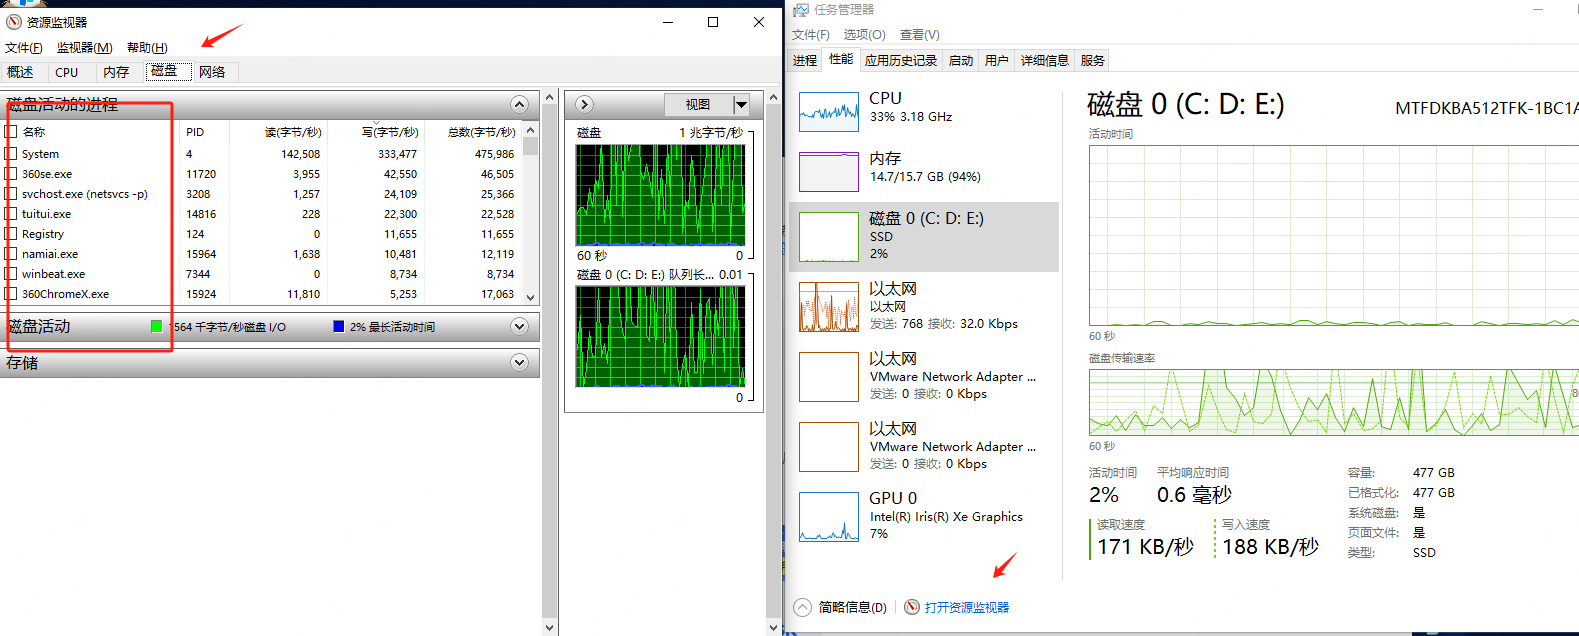
Task: Click the 磁盘 0 队列长度 graph
Action: 660,336
